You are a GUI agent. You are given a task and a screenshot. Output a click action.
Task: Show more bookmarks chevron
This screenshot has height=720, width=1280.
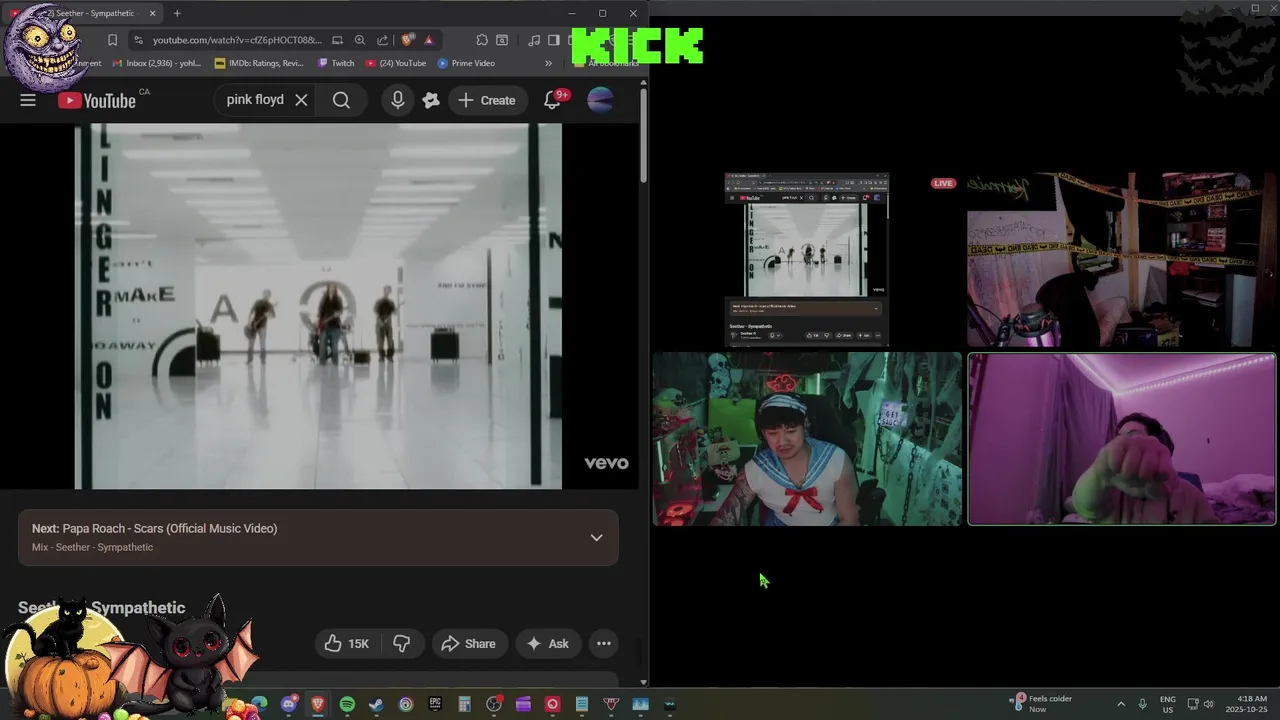548,63
